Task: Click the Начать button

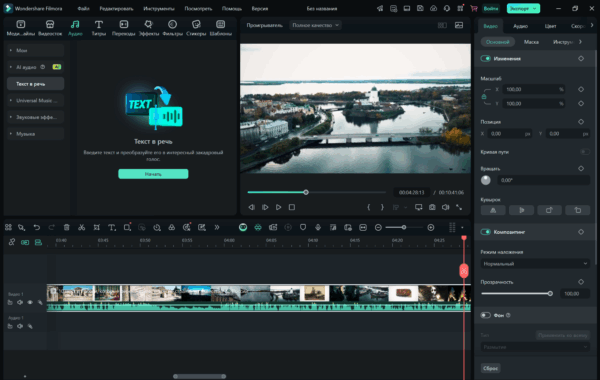Action: point(153,174)
